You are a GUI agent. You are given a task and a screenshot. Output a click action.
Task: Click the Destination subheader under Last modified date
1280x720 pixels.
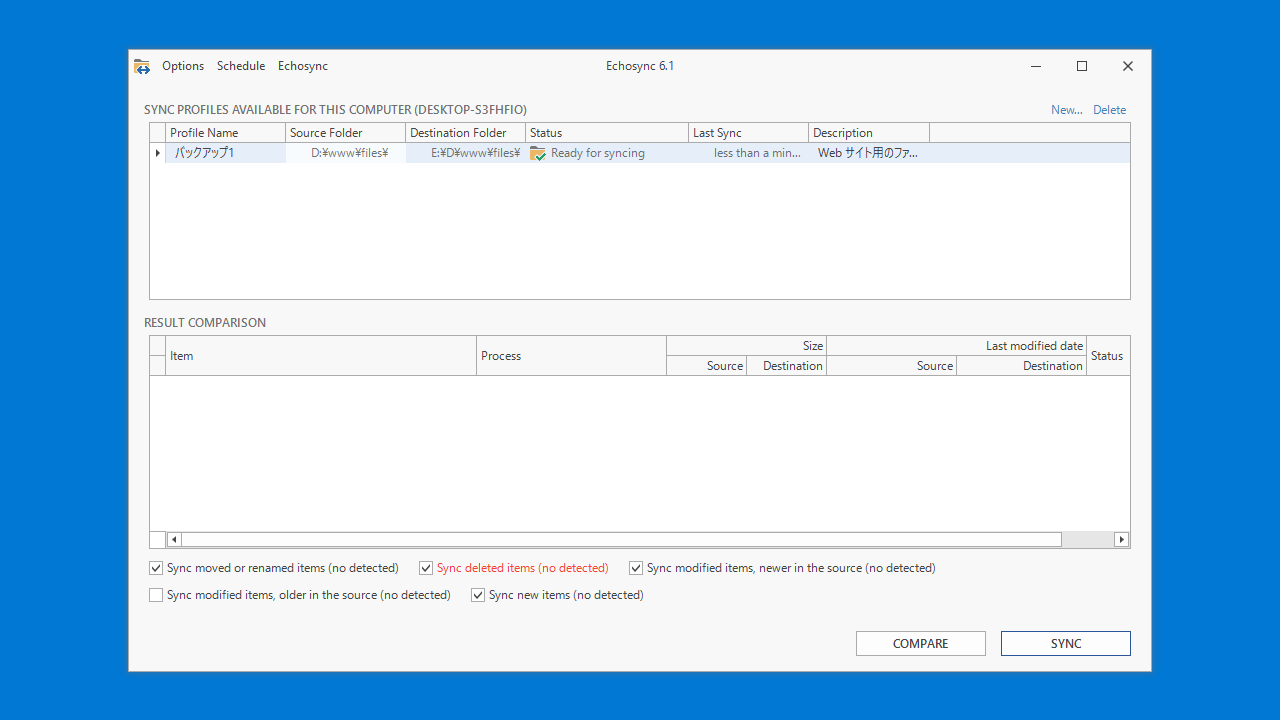(1022, 366)
